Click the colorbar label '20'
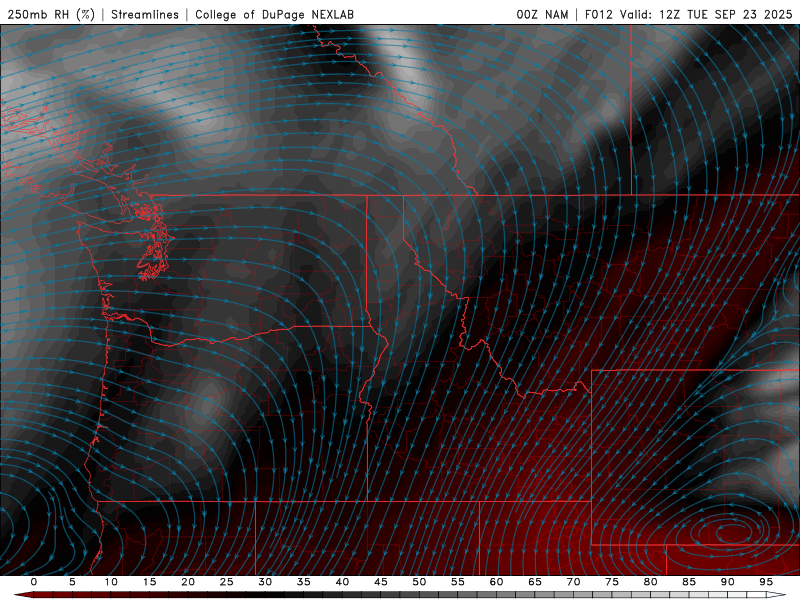Viewport: 800px width, 600px height. [x=188, y=582]
